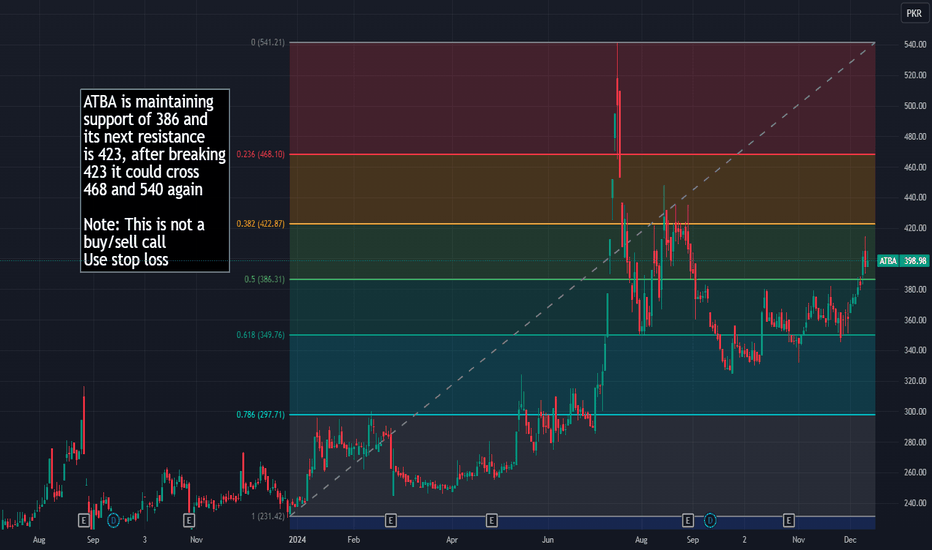Click the 500.00 price axis label
Screen dimensions: 932x550
pos(915,106)
